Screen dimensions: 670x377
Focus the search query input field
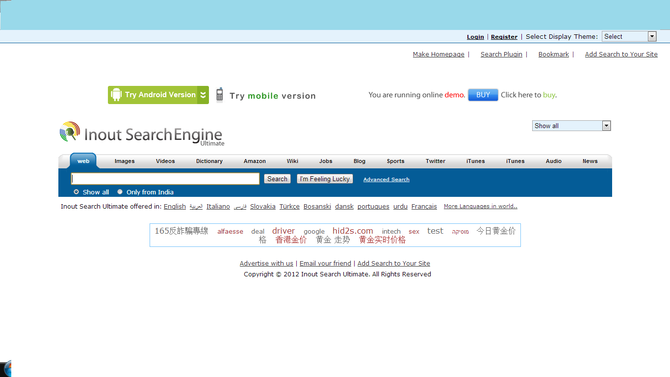[x=165, y=179]
